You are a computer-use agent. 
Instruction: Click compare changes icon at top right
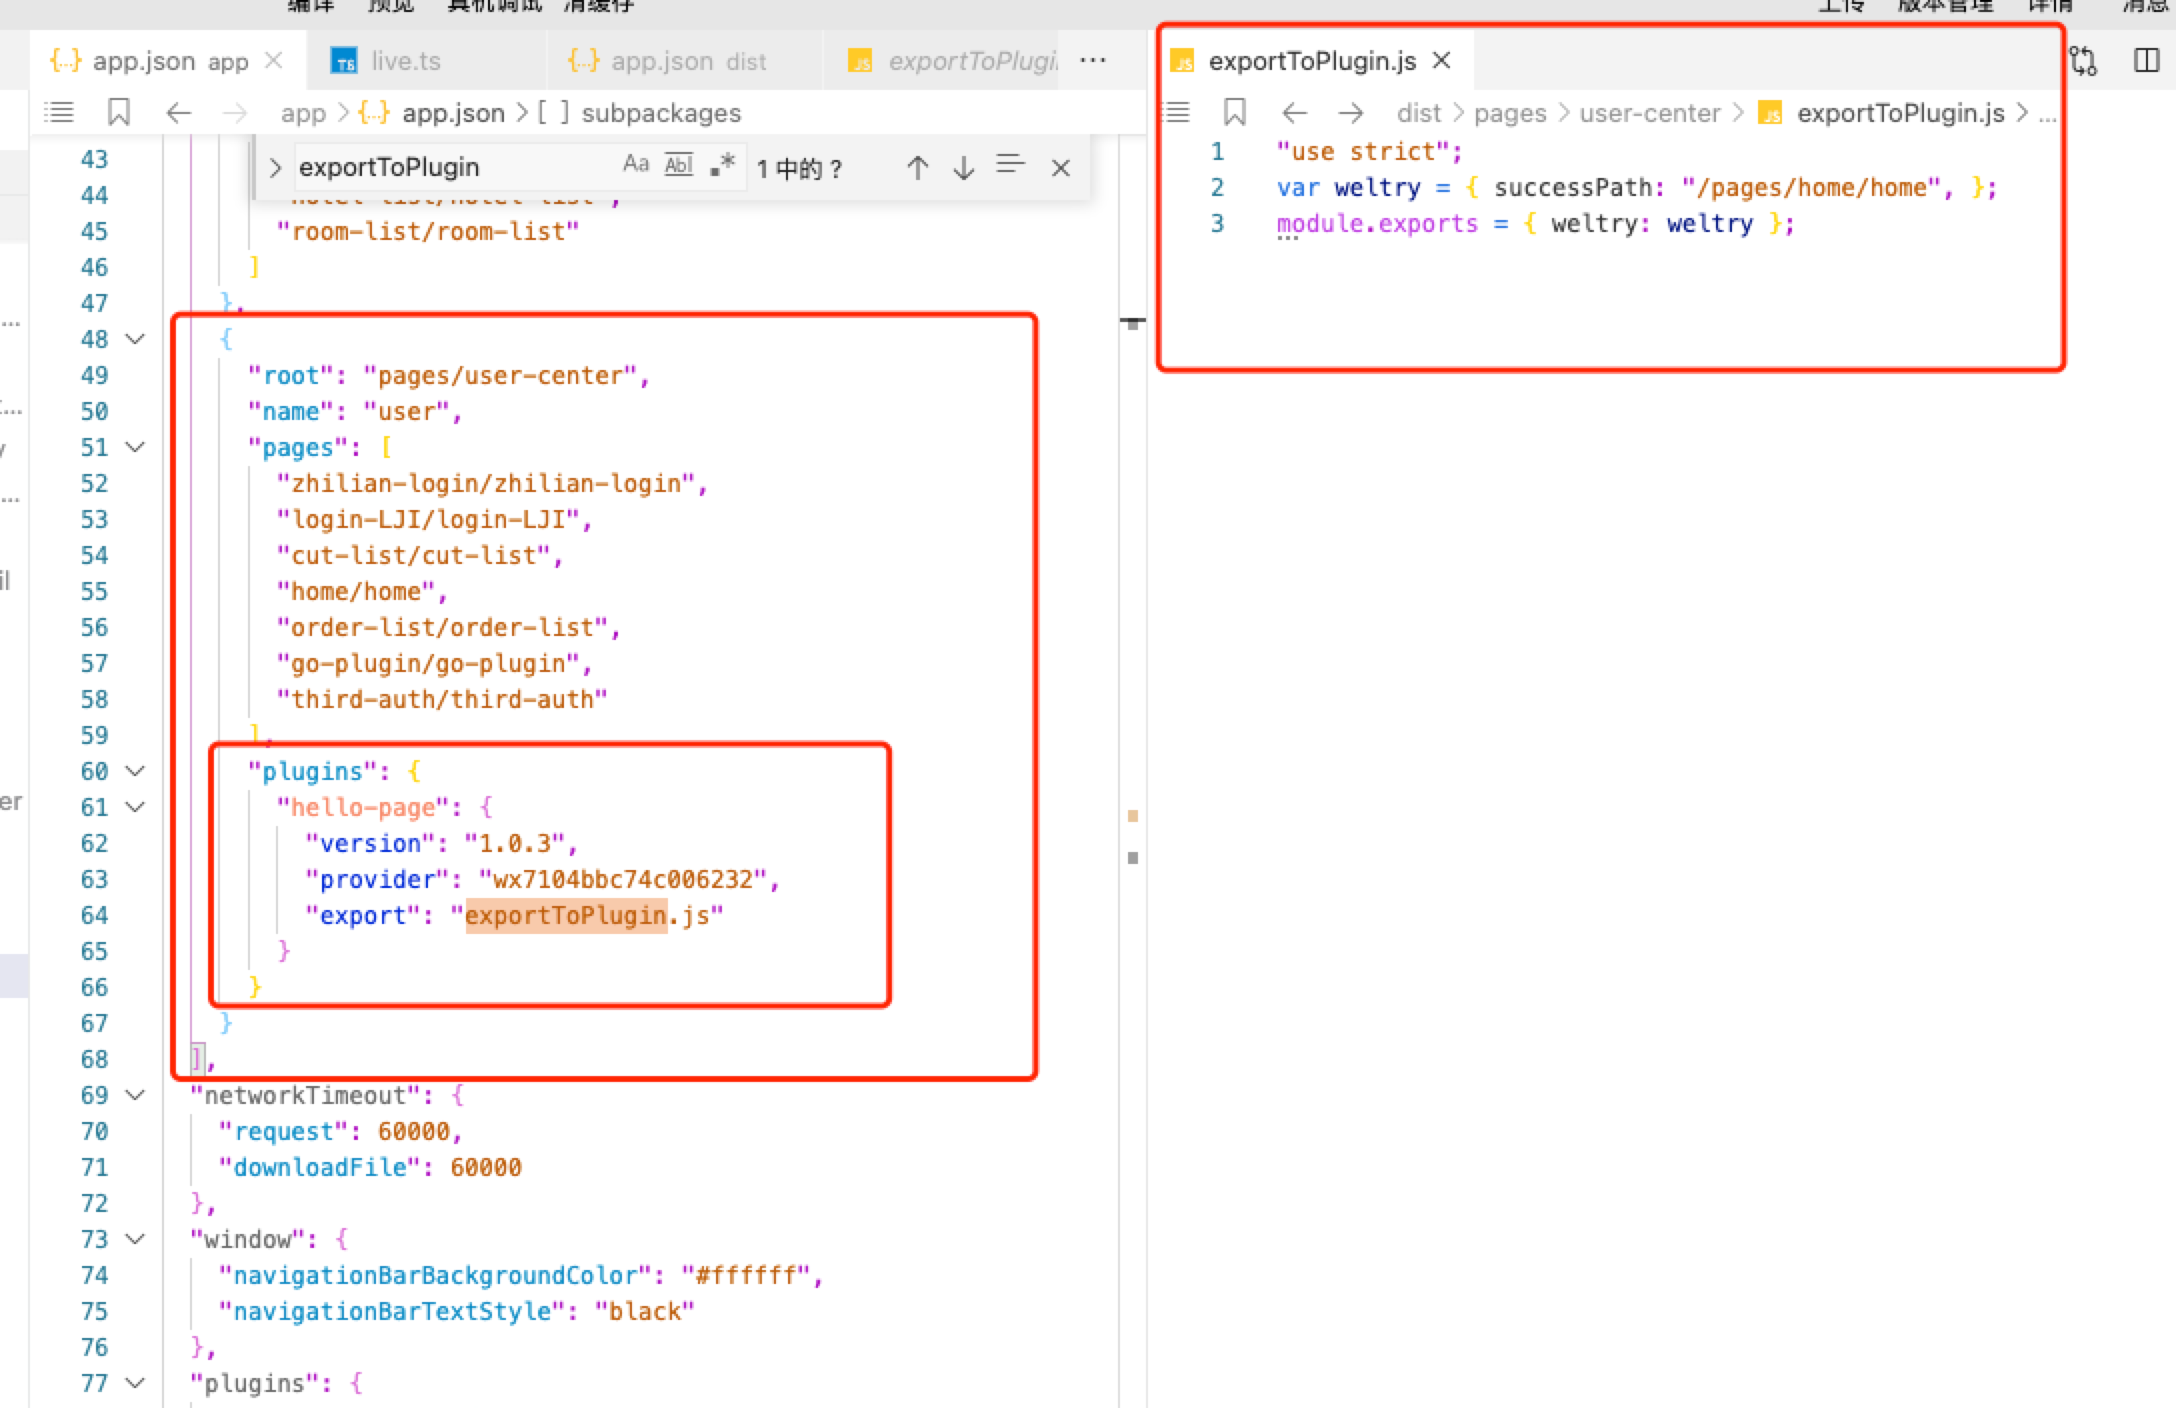[2084, 61]
